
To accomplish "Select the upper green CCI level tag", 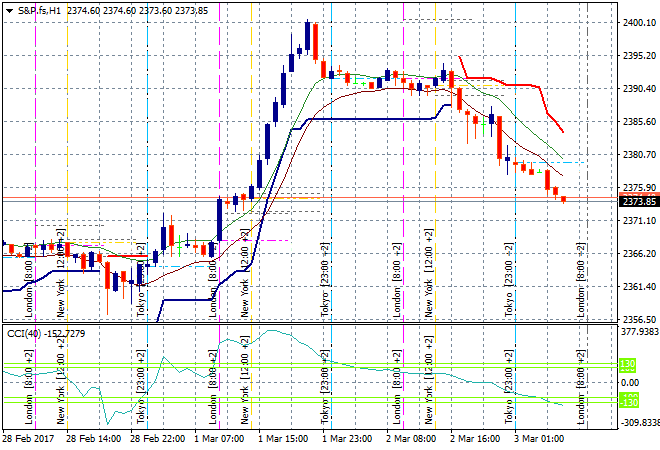I will (630, 364).
